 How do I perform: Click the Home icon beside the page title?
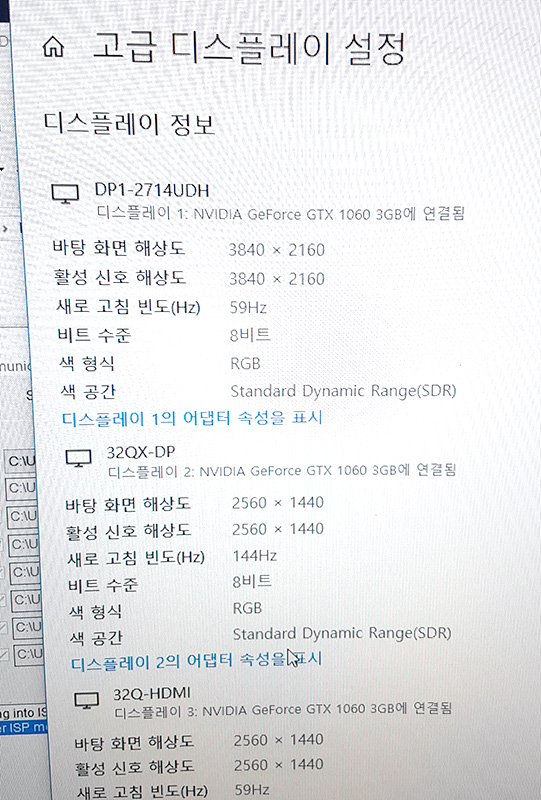54,47
